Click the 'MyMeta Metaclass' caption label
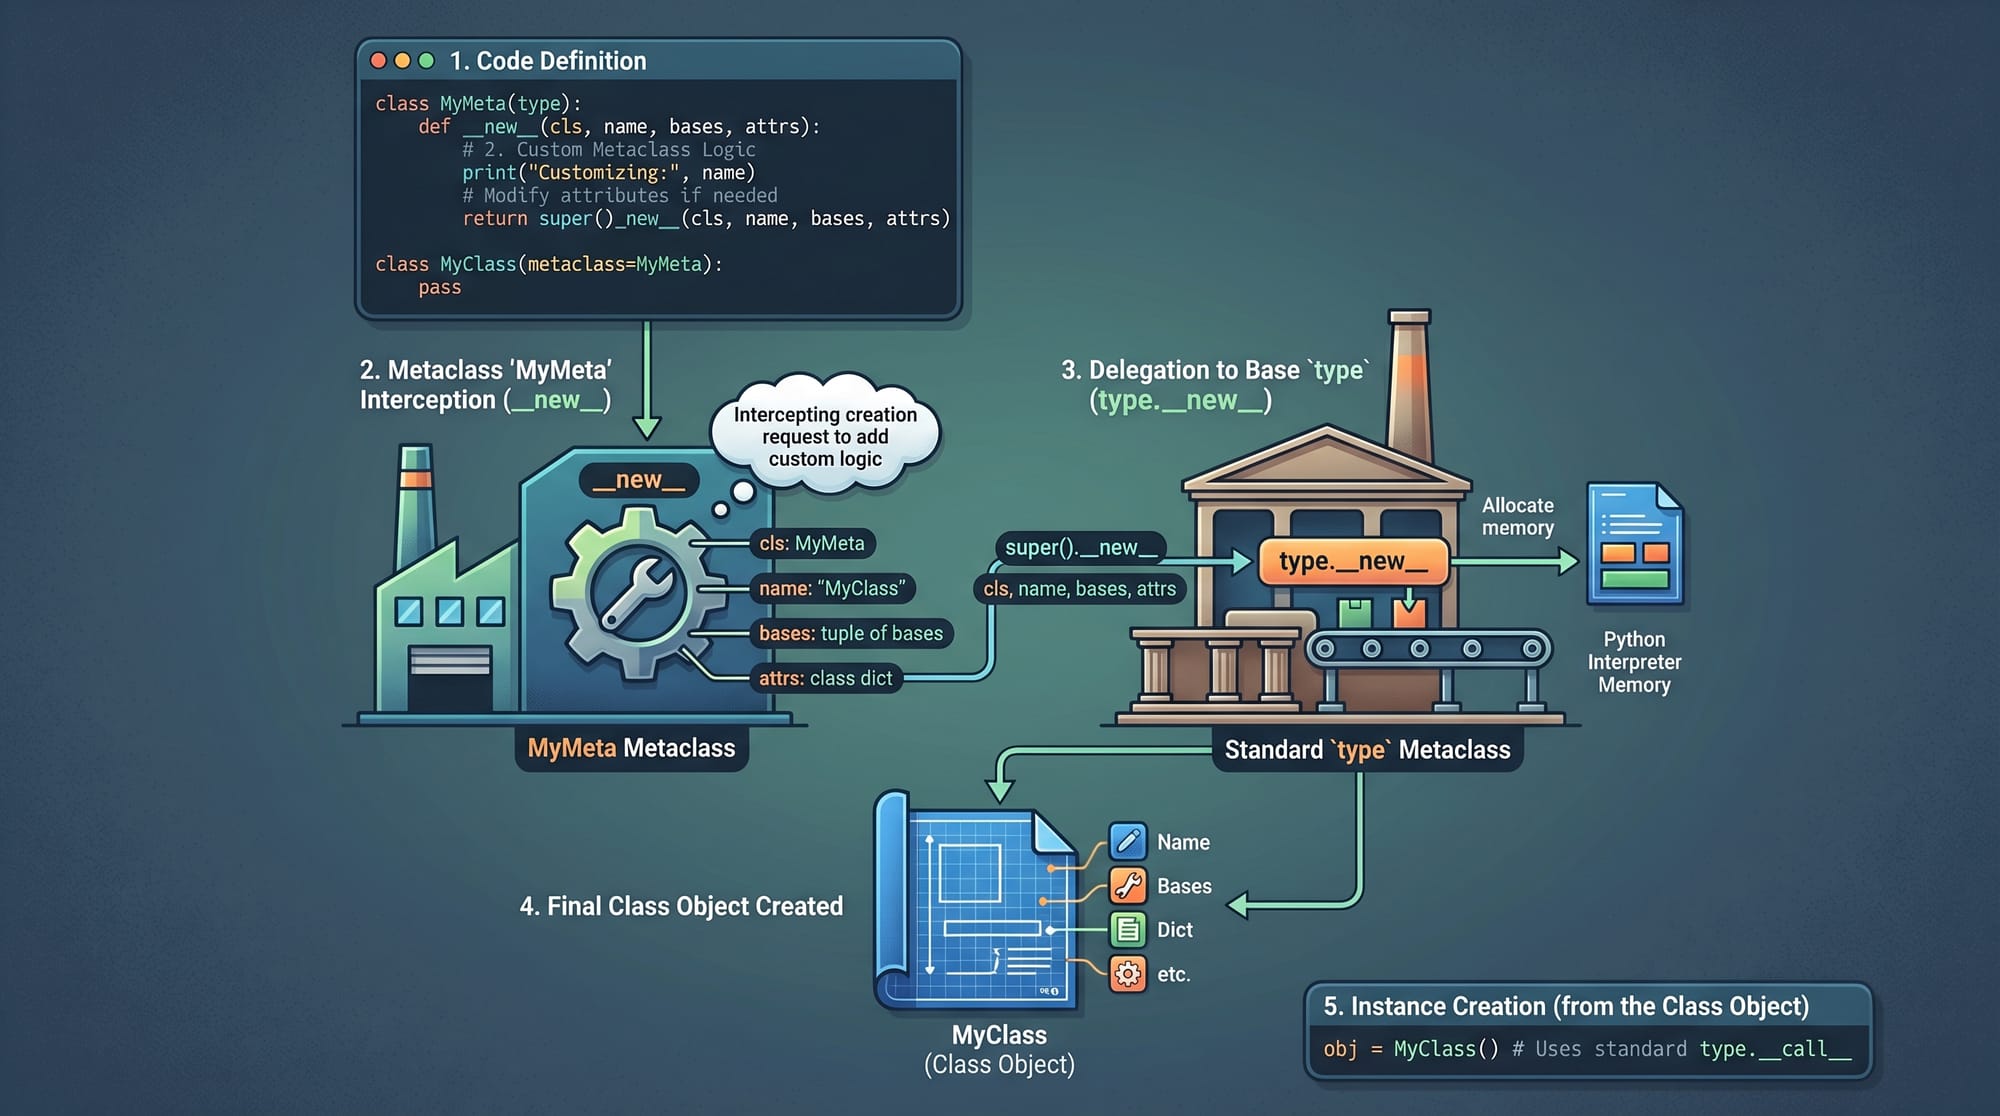This screenshot has height=1116, width=2000. pos(631,748)
